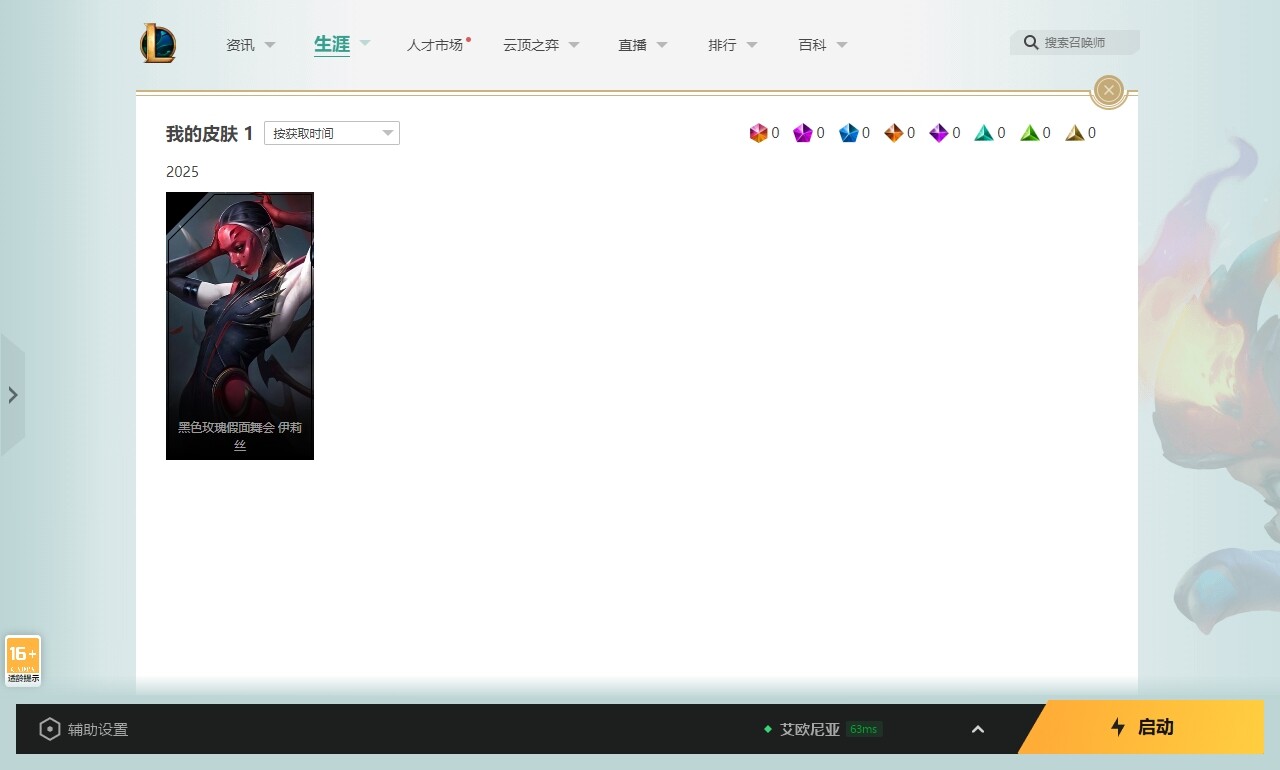Expand the server list up arrow
Viewport: 1280px width, 770px height.
point(978,729)
